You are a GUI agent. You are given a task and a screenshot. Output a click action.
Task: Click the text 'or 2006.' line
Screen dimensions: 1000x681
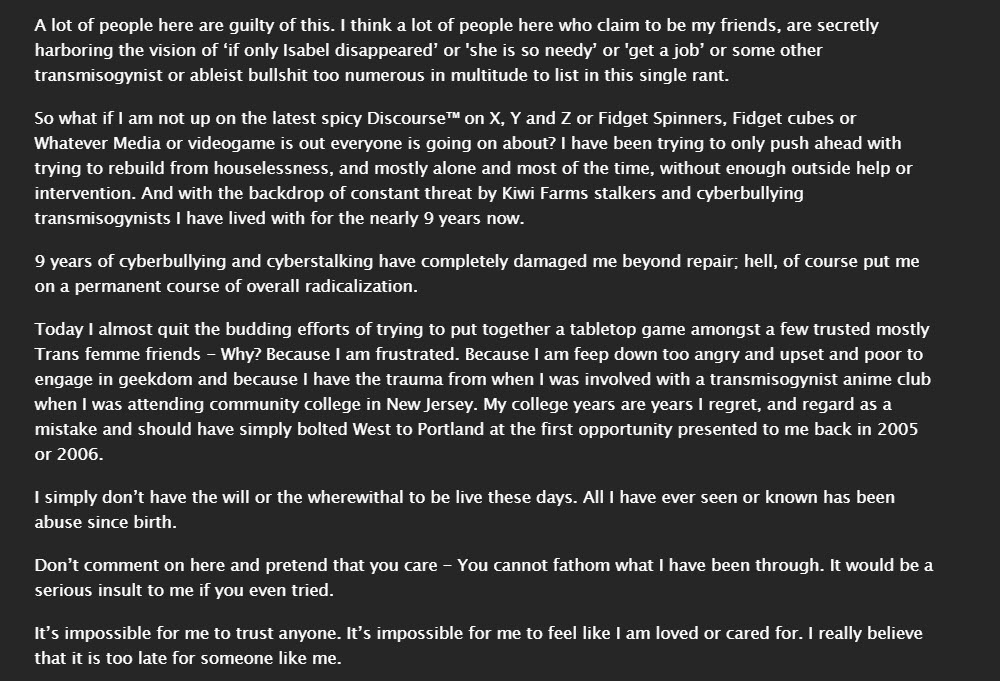tap(69, 454)
